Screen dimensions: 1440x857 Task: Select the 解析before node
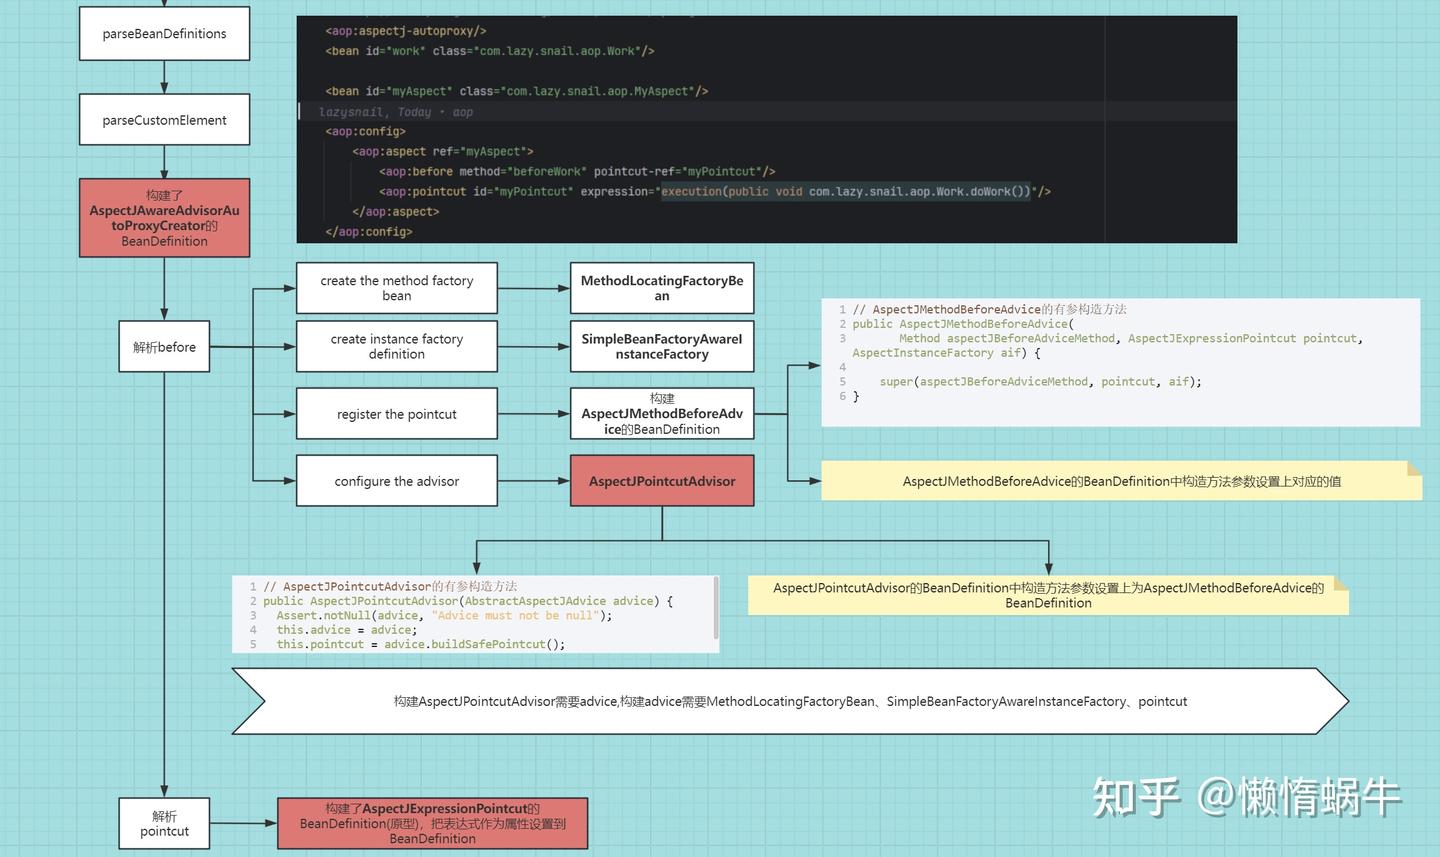pos(164,346)
